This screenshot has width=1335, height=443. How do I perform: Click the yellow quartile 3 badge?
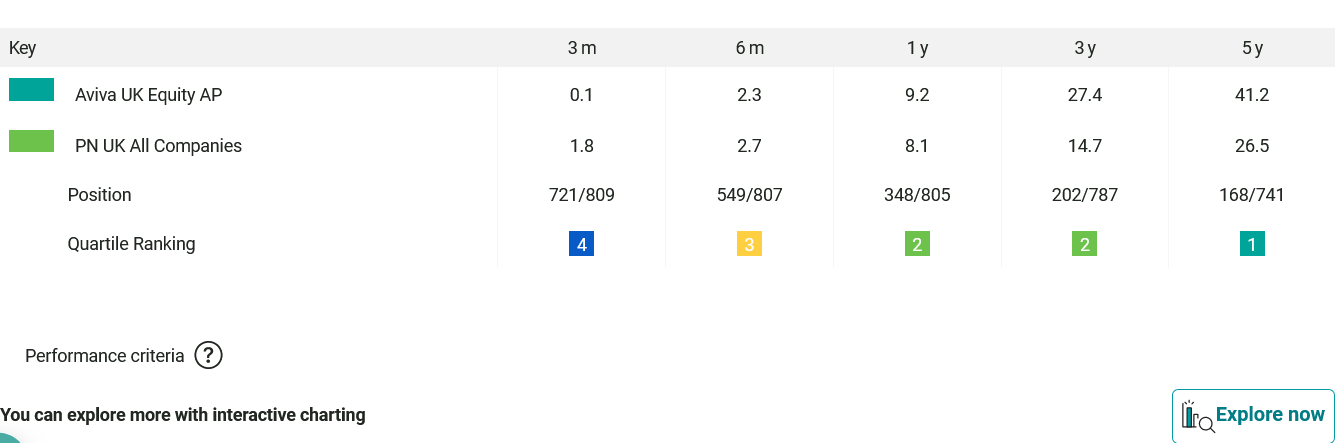coord(749,244)
